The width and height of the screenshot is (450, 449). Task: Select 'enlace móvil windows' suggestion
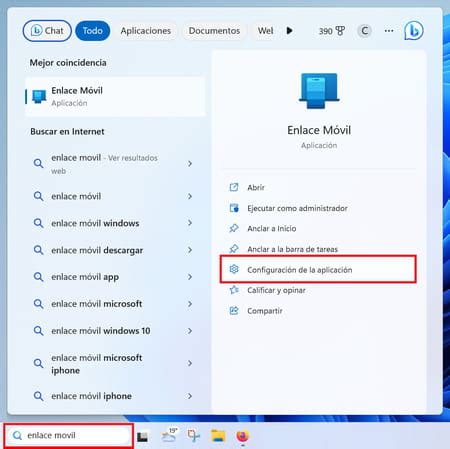(115, 223)
